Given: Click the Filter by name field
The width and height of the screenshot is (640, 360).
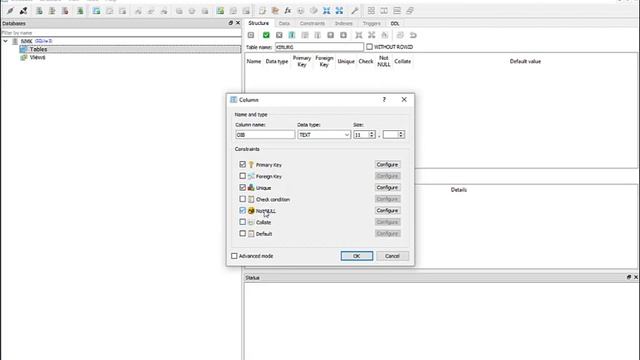Looking at the screenshot, I should pyautogui.click(x=121, y=33).
